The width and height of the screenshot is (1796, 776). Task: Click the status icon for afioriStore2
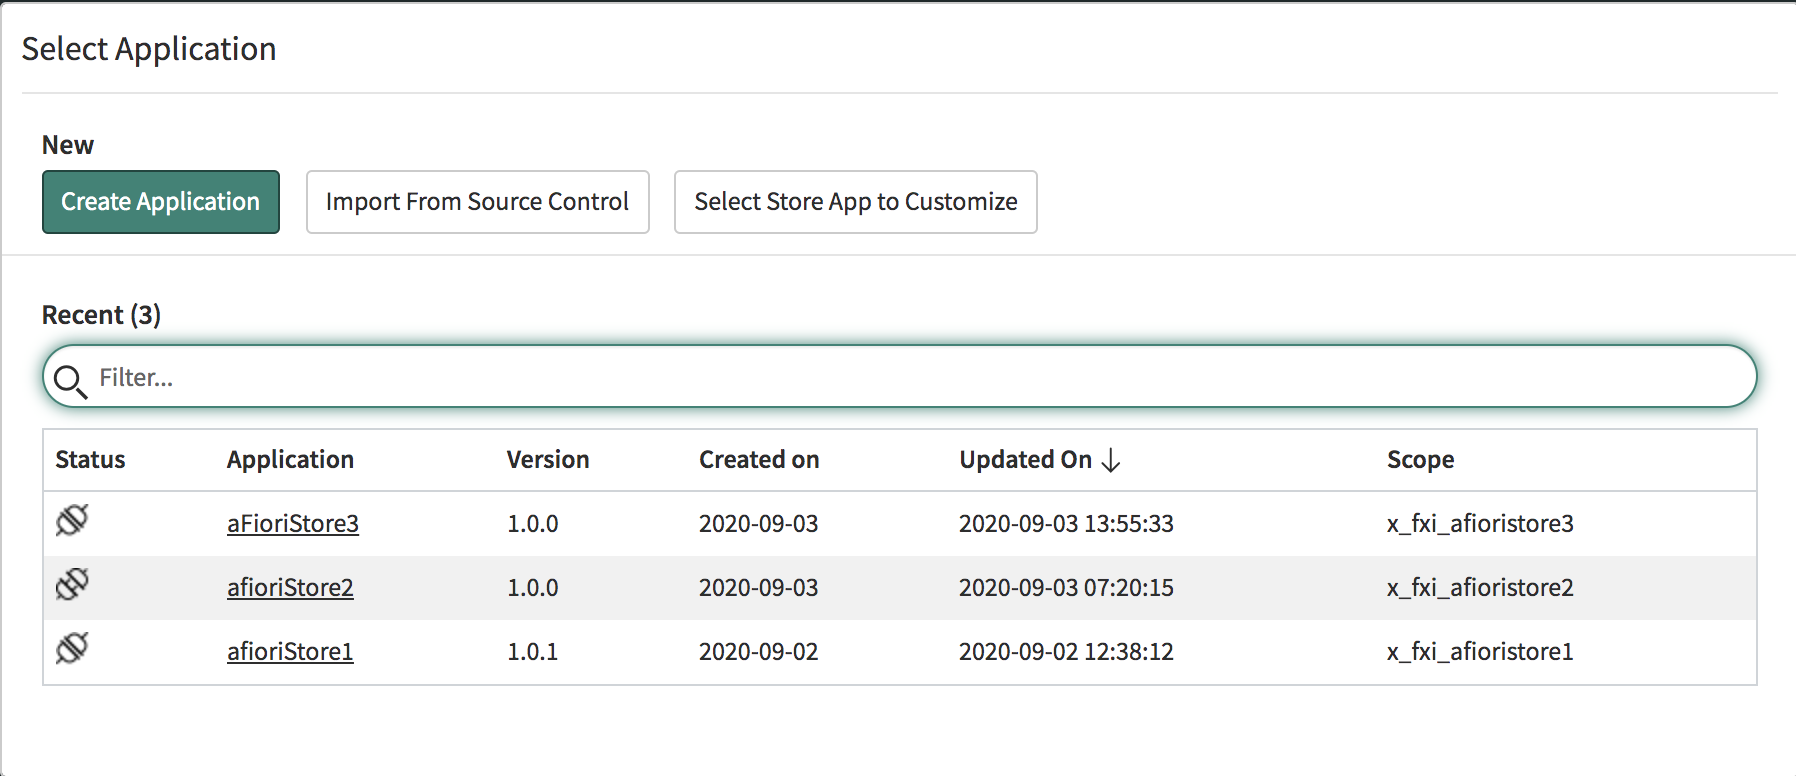click(72, 584)
